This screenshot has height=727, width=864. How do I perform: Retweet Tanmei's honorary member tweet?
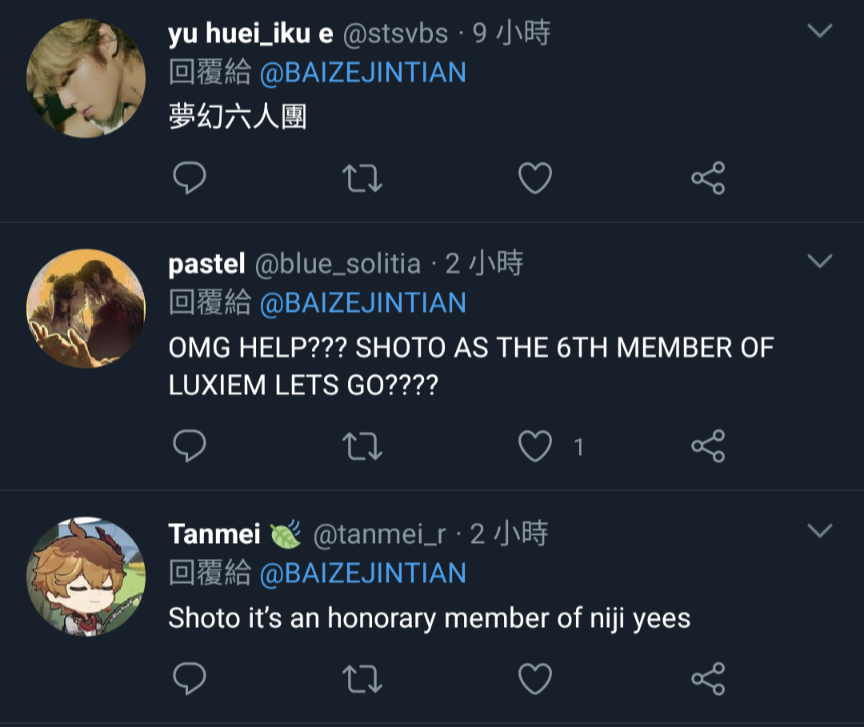tap(362, 677)
